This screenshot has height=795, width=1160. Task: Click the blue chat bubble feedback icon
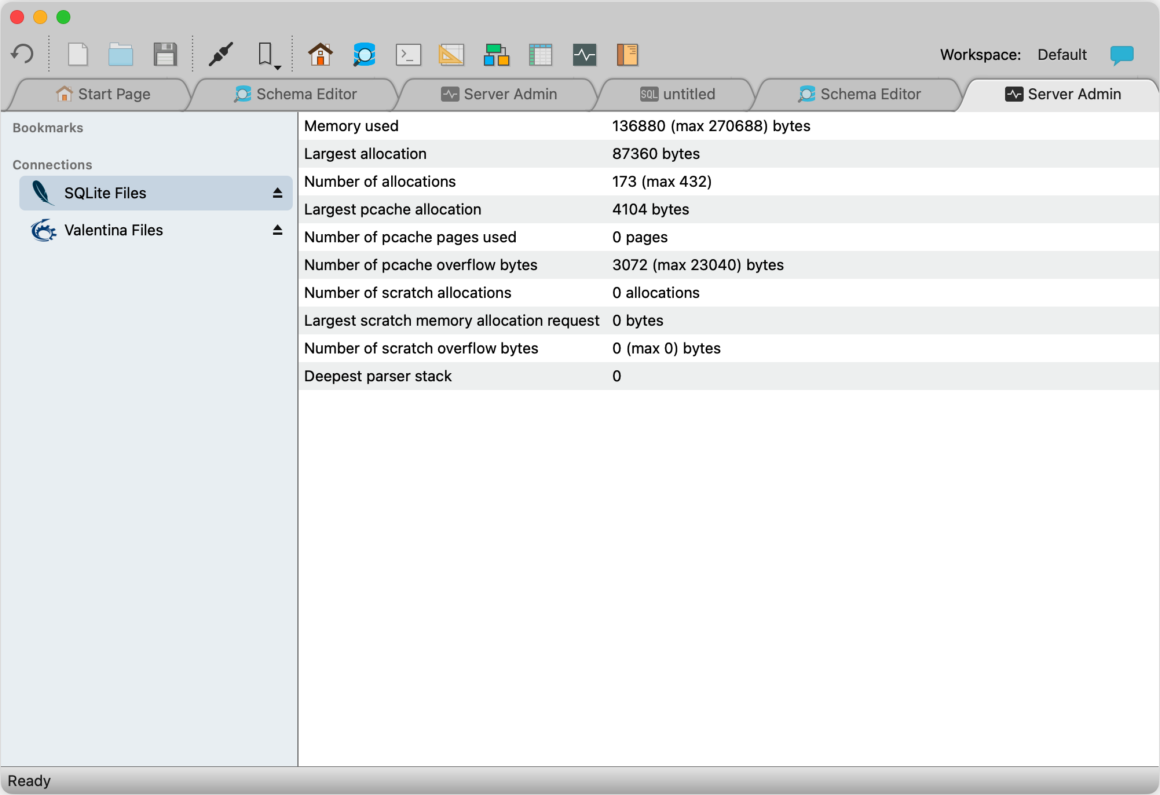(x=1122, y=55)
